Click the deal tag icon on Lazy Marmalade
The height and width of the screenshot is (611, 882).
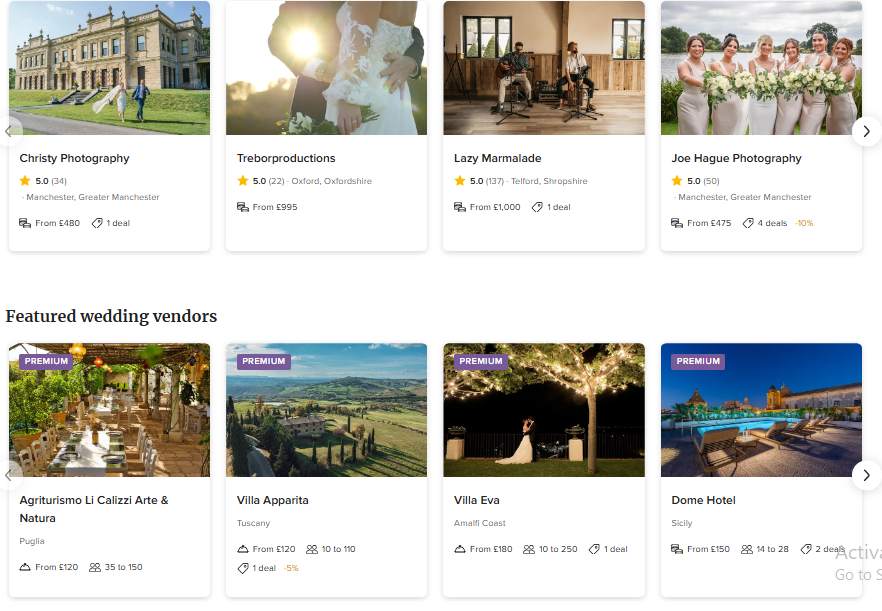pos(537,207)
